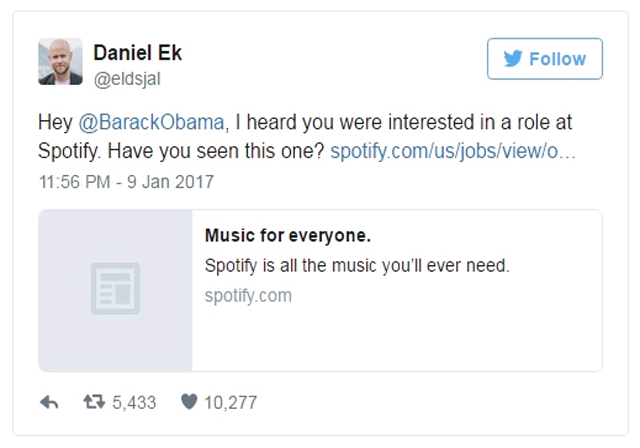Click the article placeholder icon in link card
Screen dimensions: 640x448
[x=116, y=289]
